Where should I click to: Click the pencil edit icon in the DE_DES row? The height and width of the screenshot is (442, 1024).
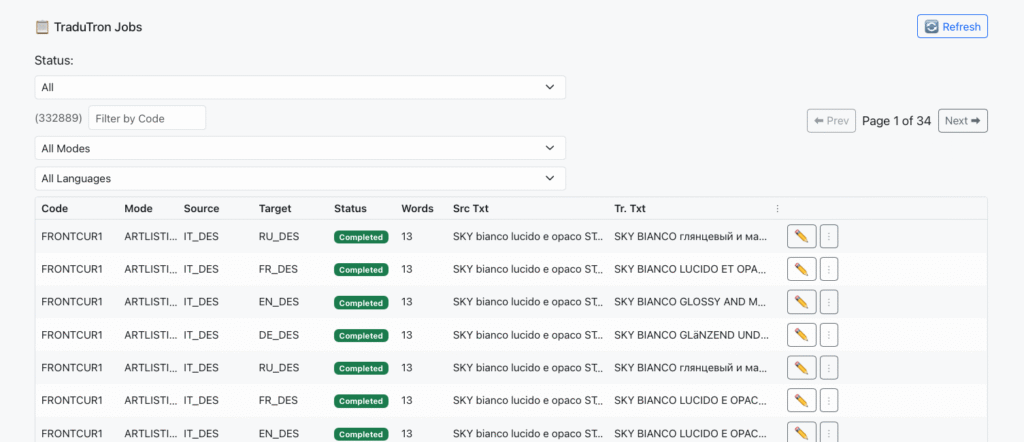tap(801, 335)
